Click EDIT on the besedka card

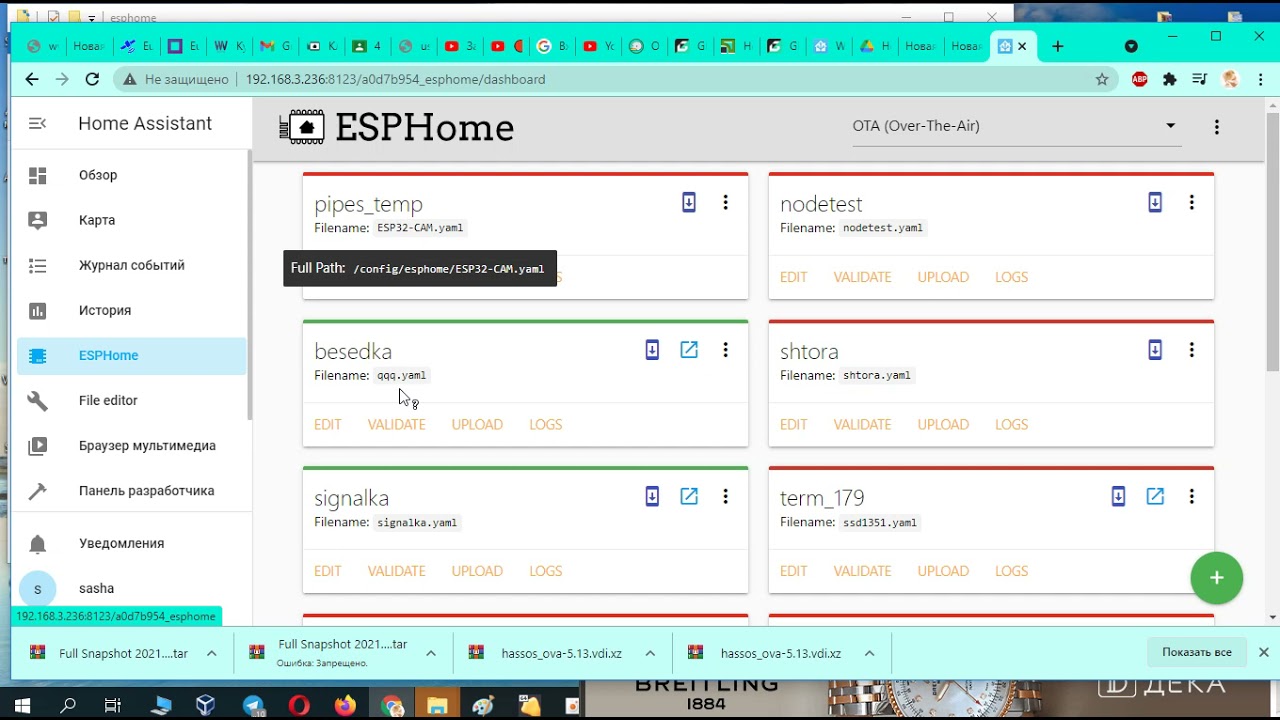[328, 424]
